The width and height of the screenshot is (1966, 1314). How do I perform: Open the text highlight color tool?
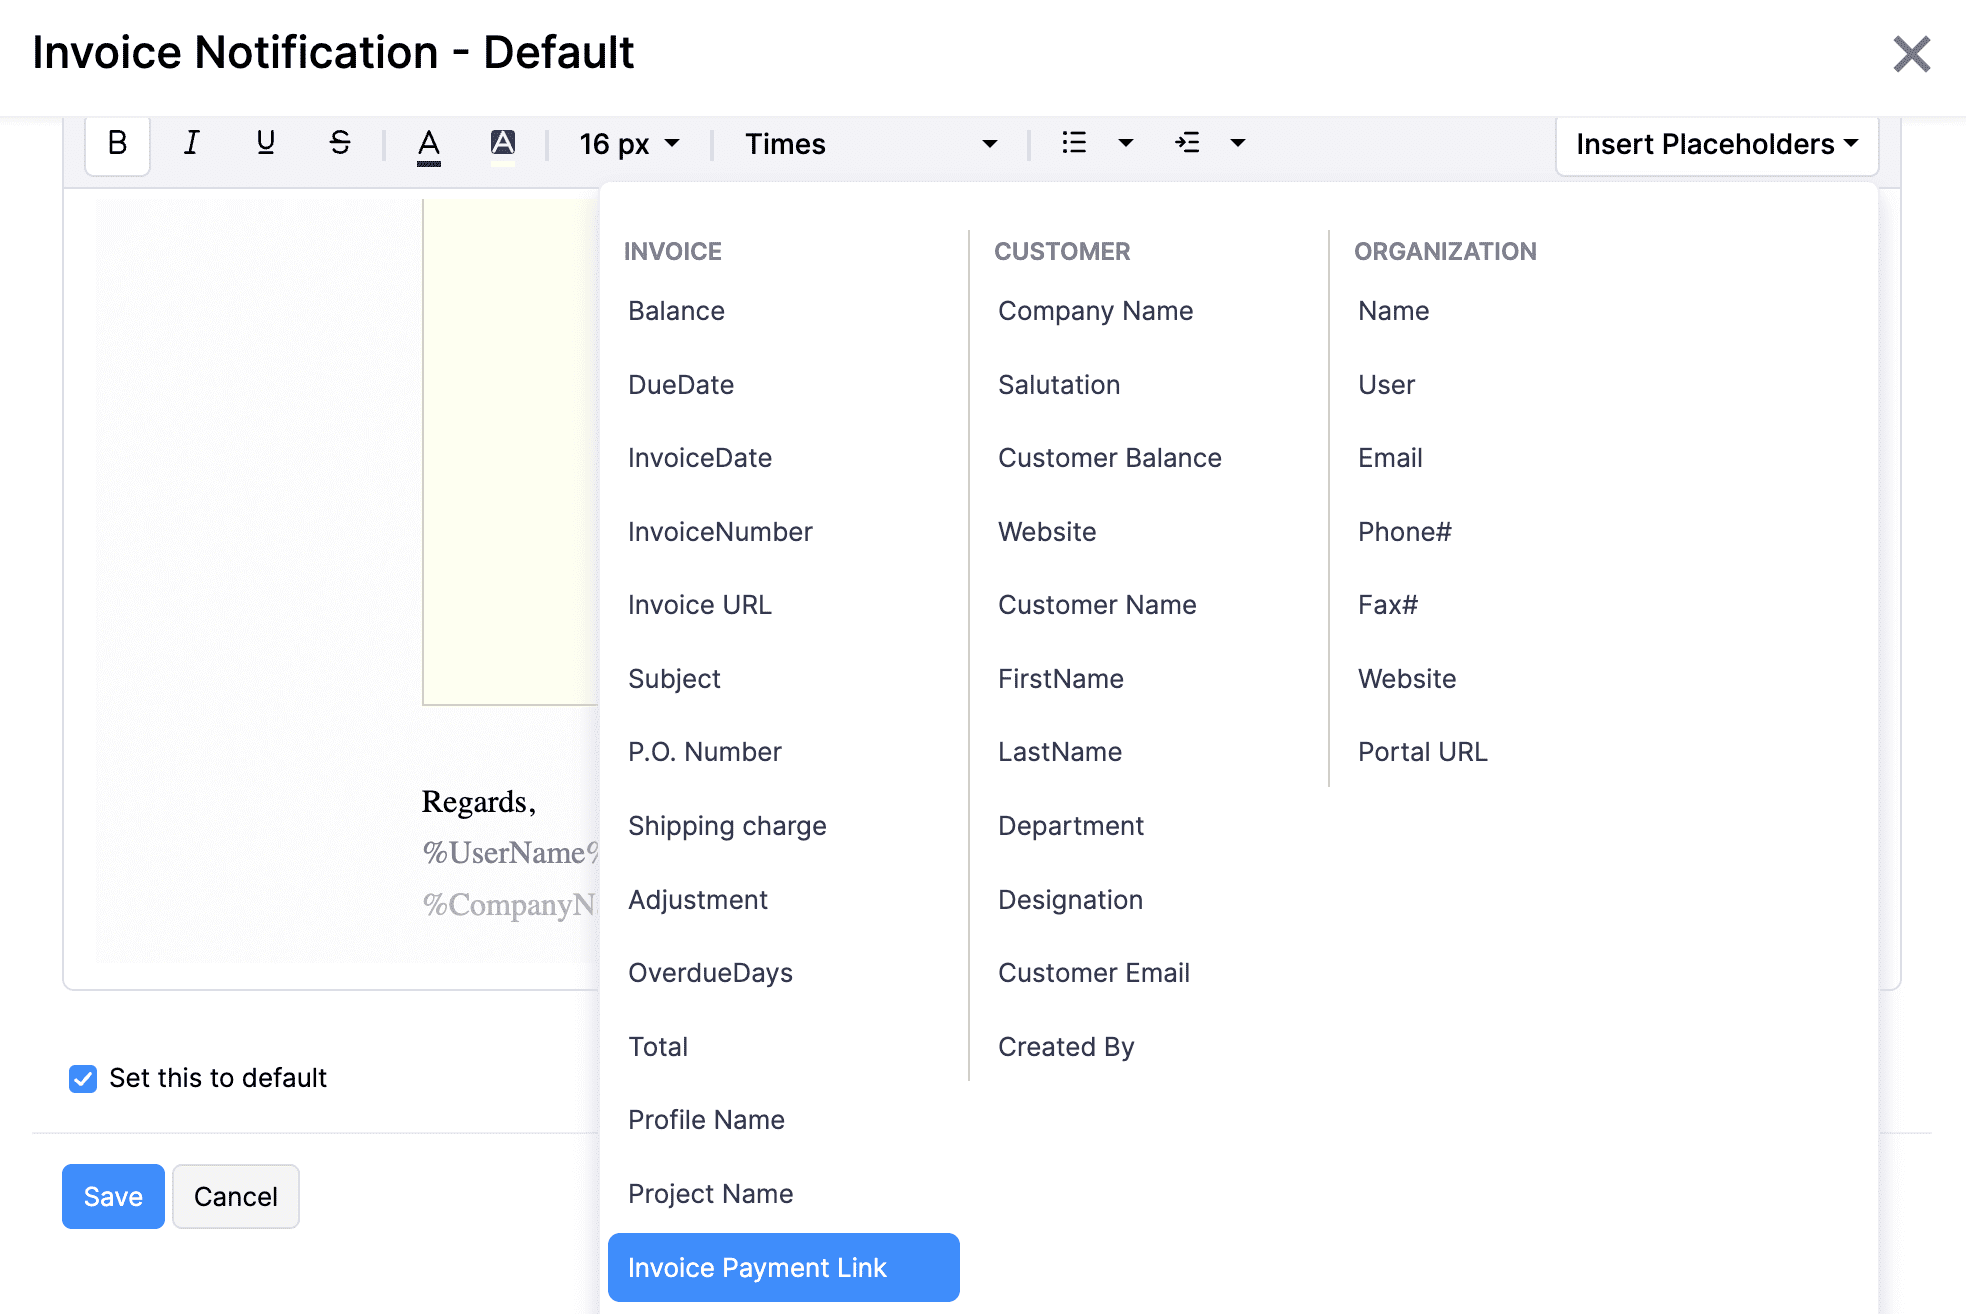coord(503,141)
